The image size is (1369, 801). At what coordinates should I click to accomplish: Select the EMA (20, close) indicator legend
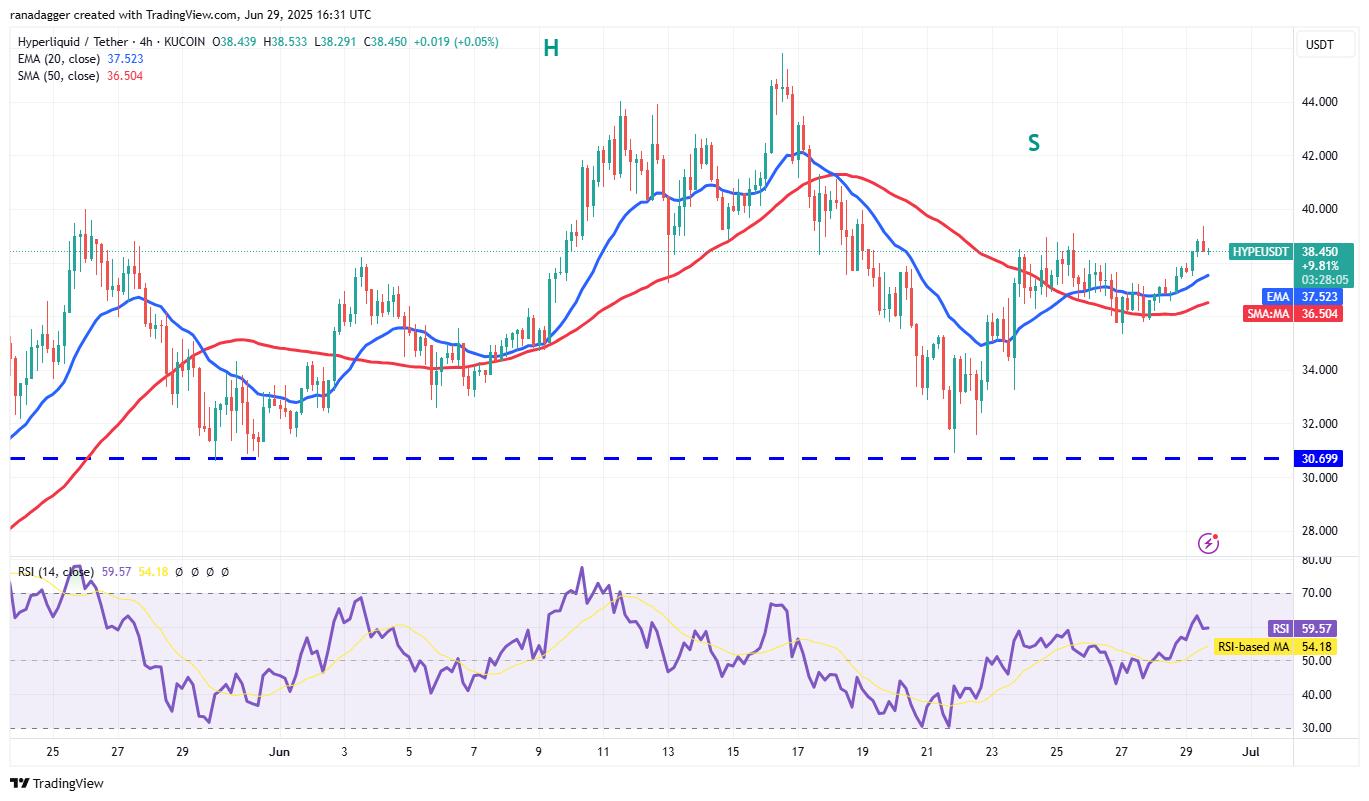click(x=56, y=59)
